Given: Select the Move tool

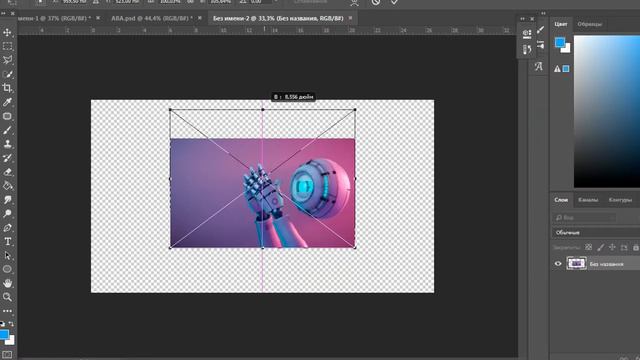Looking at the screenshot, I should [7, 32].
